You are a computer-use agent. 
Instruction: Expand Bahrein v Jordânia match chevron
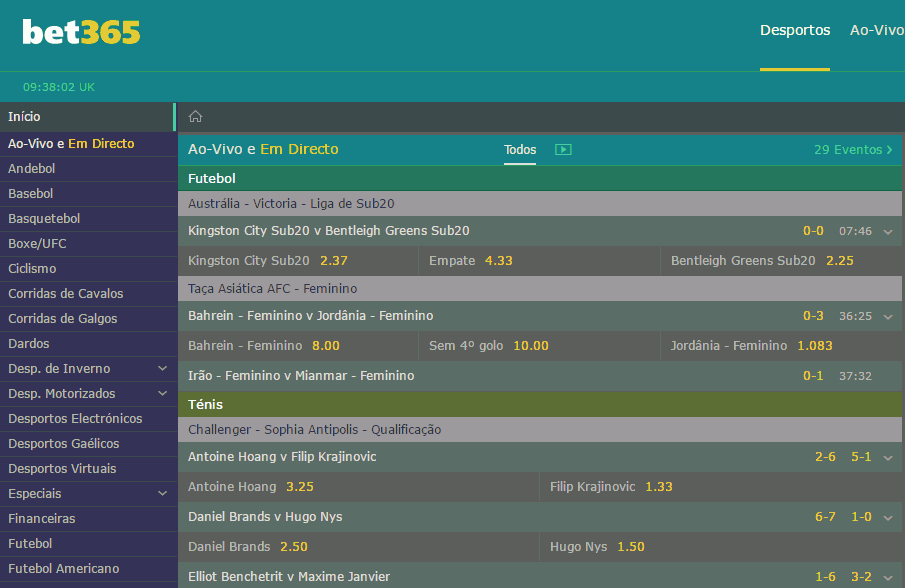click(x=888, y=316)
